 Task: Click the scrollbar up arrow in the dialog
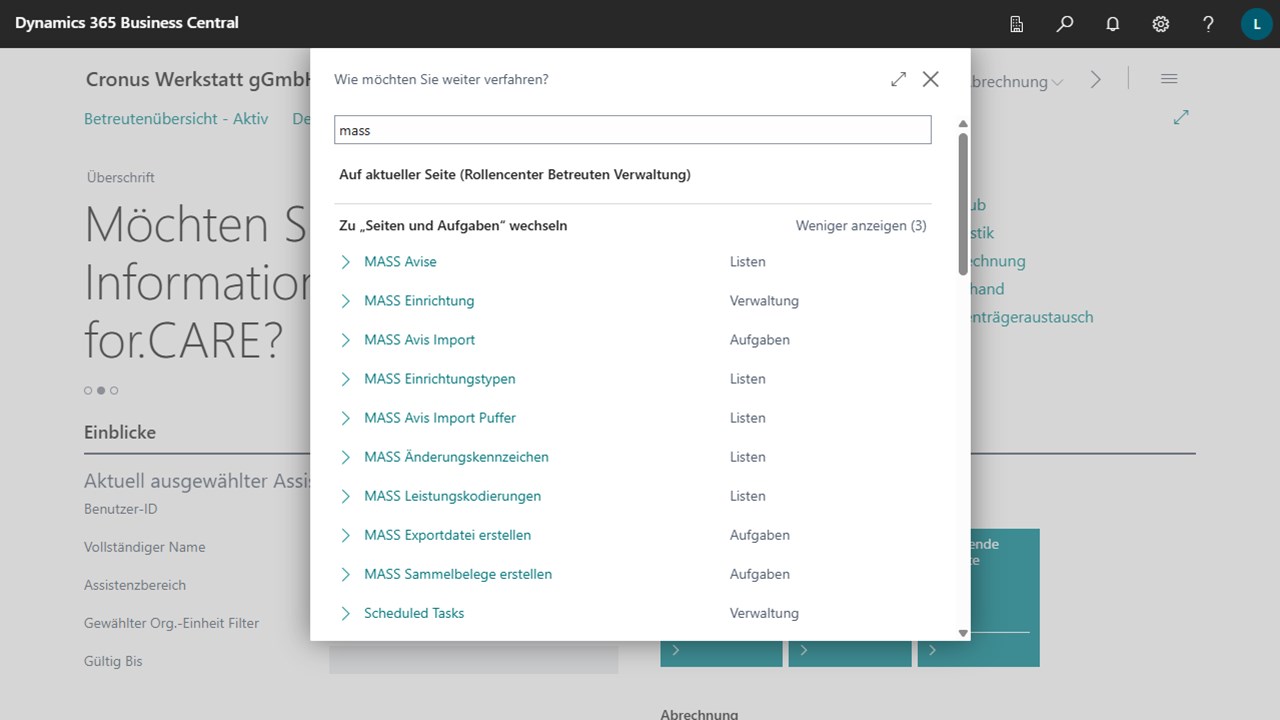(x=963, y=124)
